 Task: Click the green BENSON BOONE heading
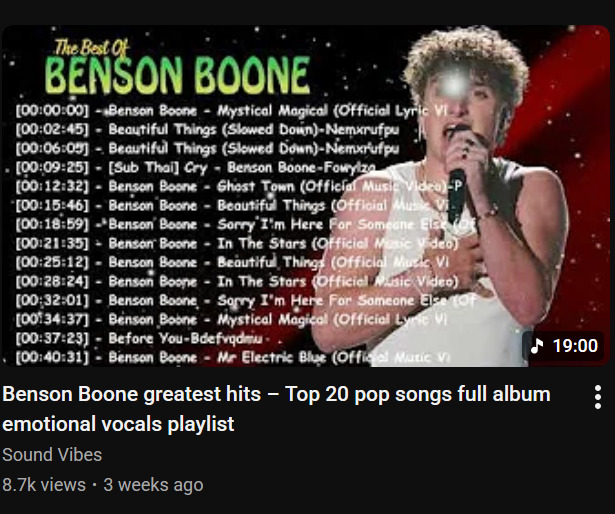177,75
